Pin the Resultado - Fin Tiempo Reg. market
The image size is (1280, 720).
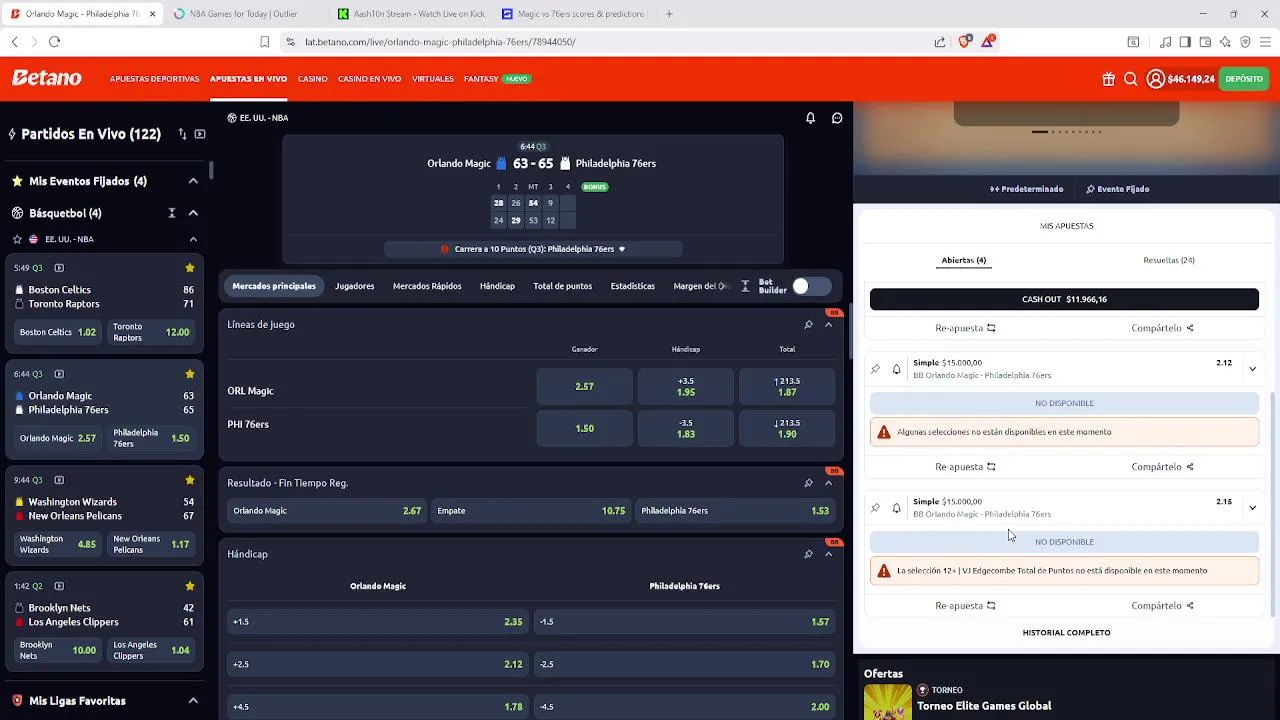(808, 483)
